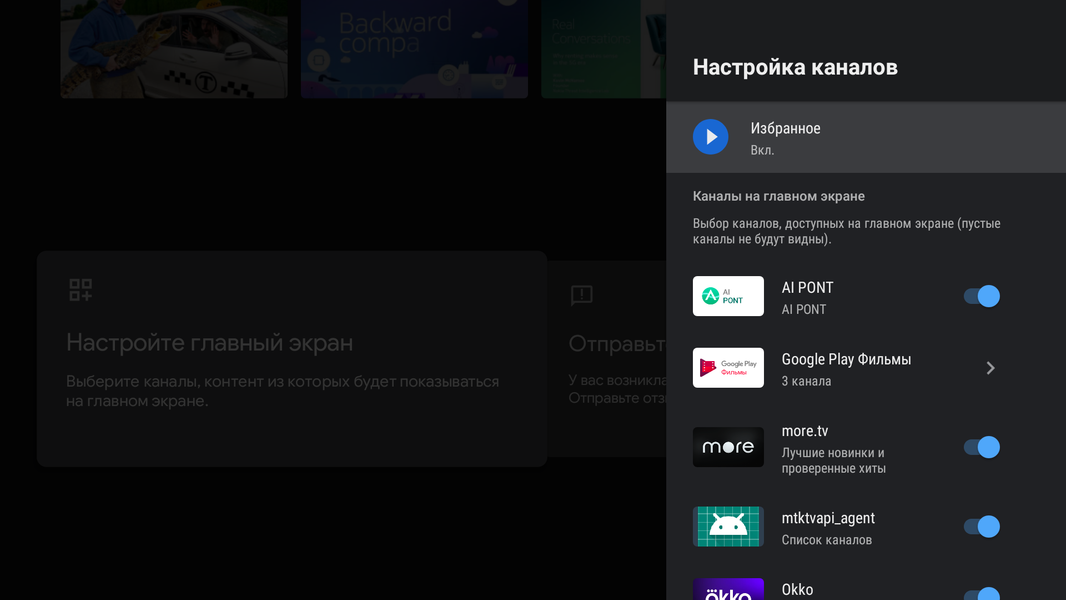Toggle the Okko channel switch

tap(982, 594)
